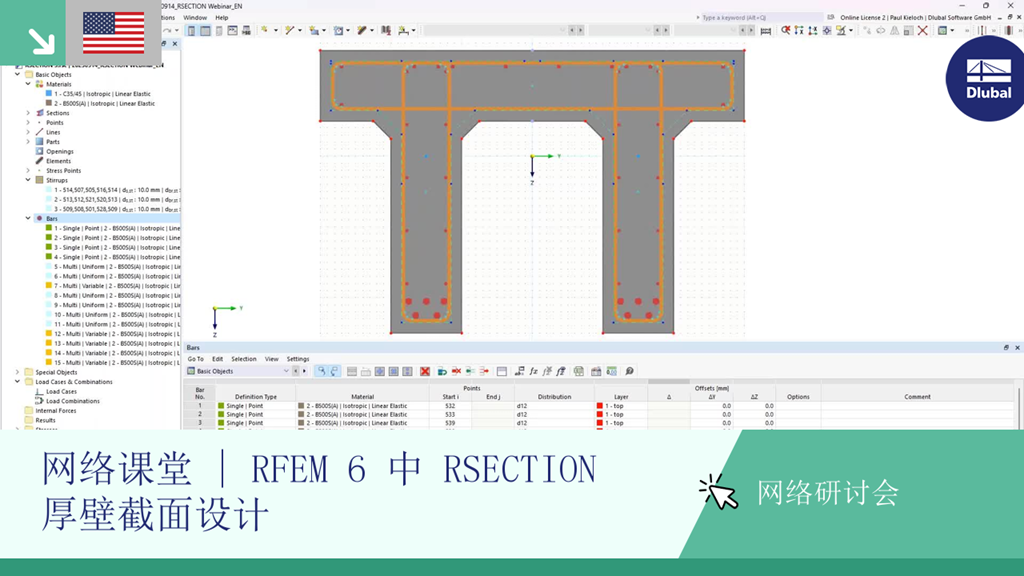Click the Sections icon in the navigator tree
This screenshot has width=1024, height=576.
[41, 113]
